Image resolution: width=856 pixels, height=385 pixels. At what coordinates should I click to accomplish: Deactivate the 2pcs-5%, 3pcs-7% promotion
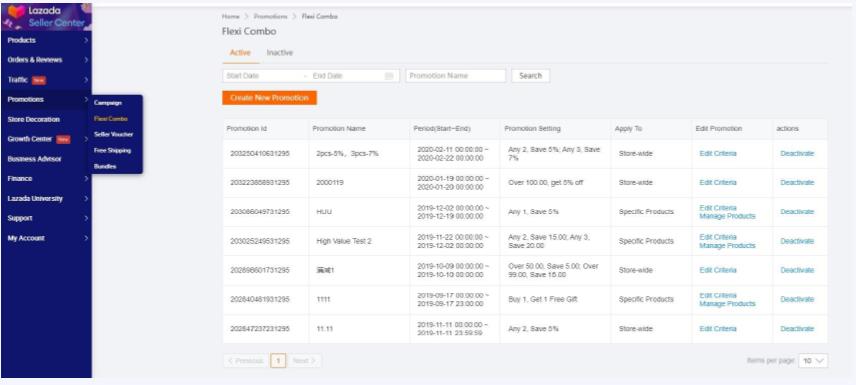coord(797,153)
